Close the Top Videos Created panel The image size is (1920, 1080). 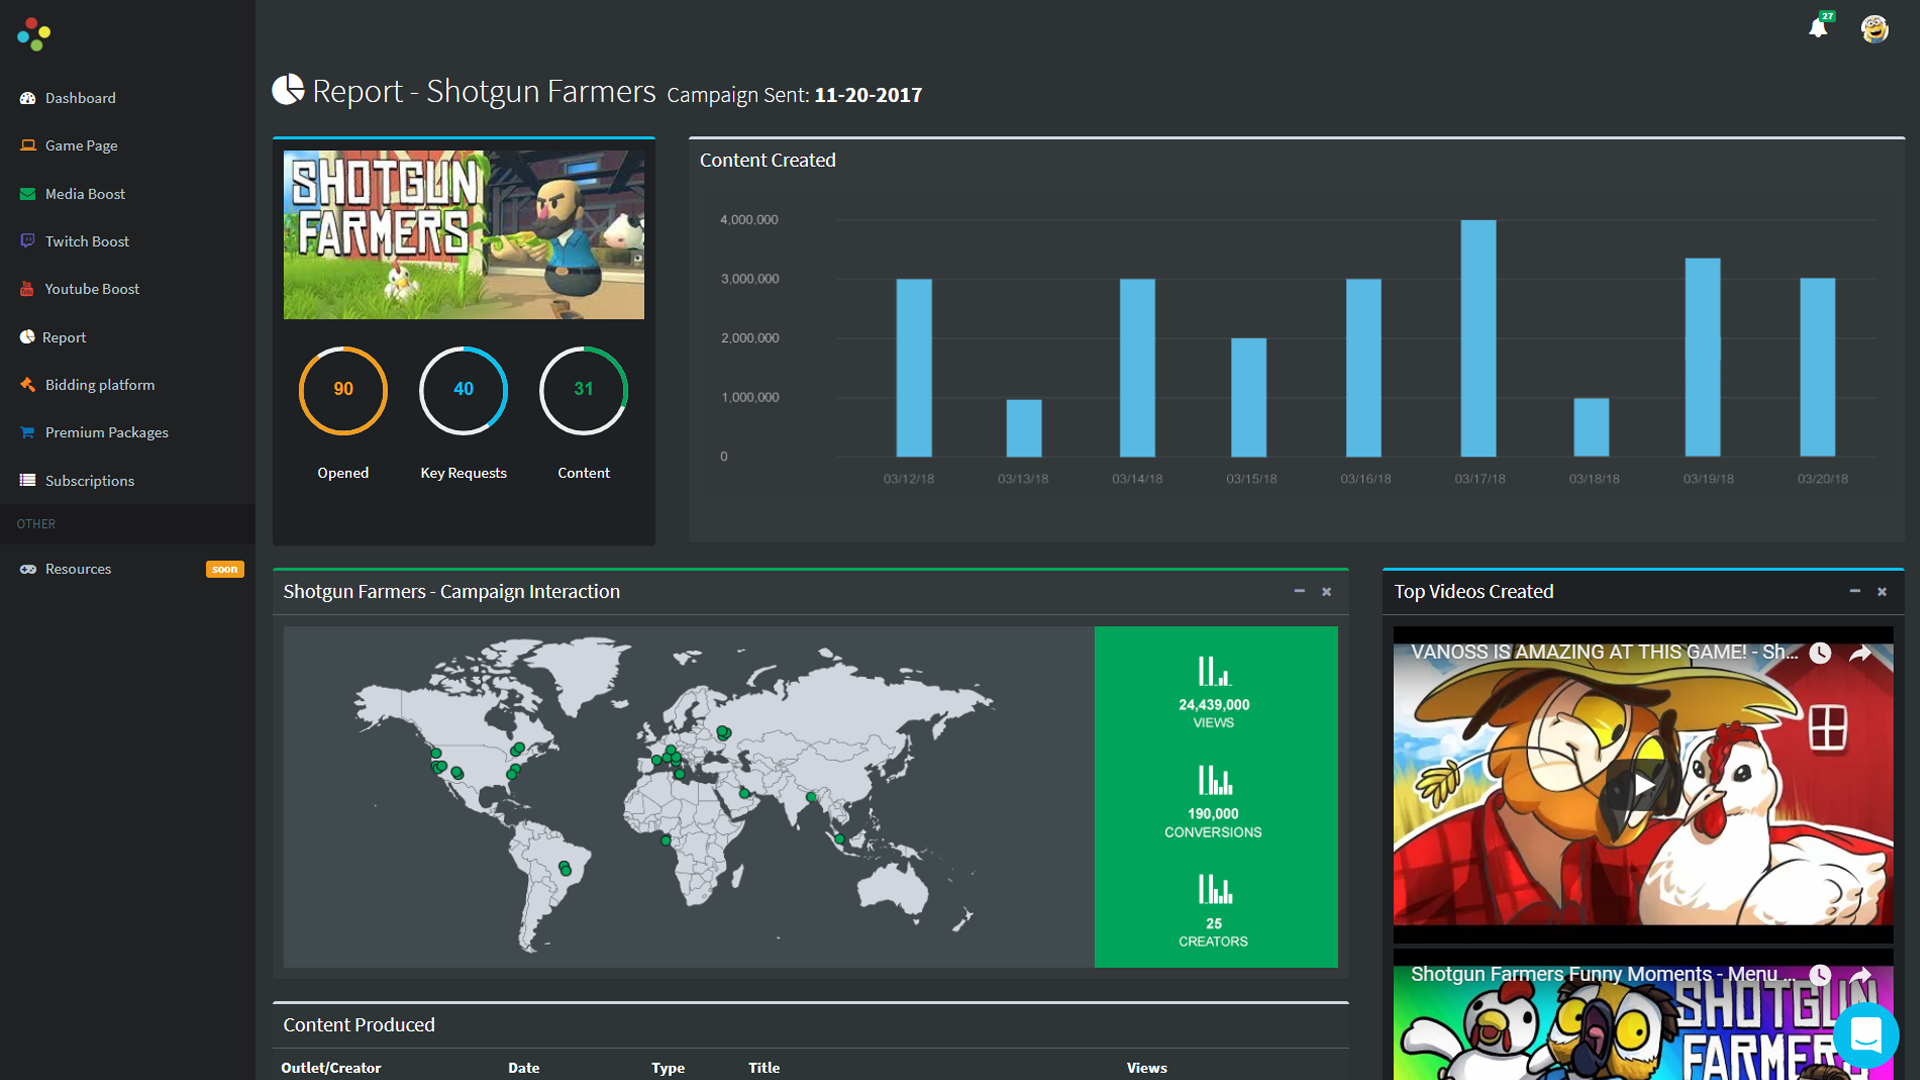pyautogui.click(x=1882, y=592)
